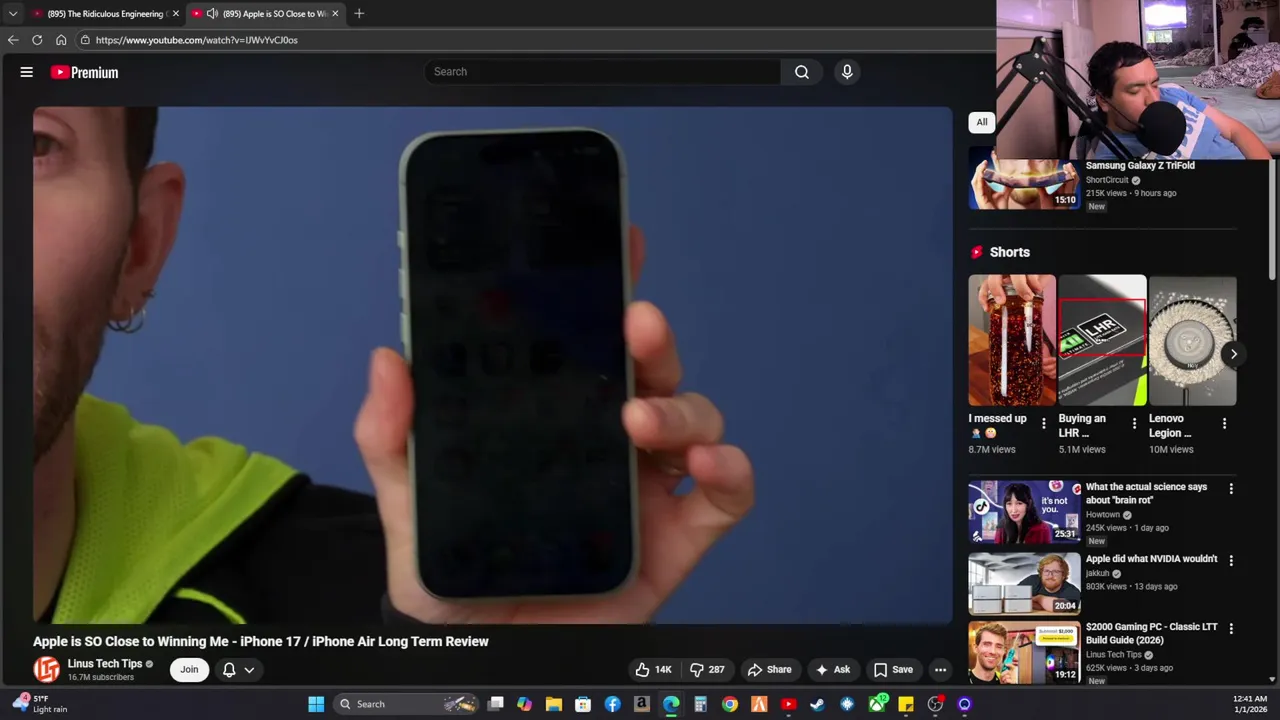Open Microsoft Store from the taskbar
This screenshot has width=1280, height=720.
pos(583,704)
